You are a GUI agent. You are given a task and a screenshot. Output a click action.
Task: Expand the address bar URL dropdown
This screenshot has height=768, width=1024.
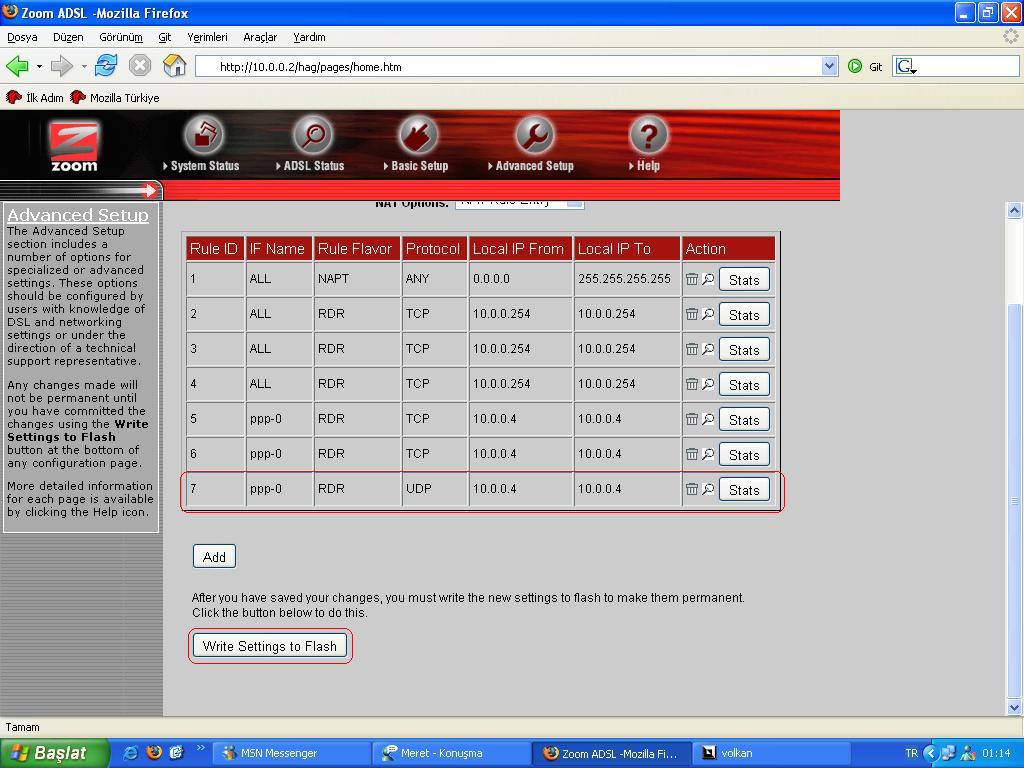click(829, 66)
